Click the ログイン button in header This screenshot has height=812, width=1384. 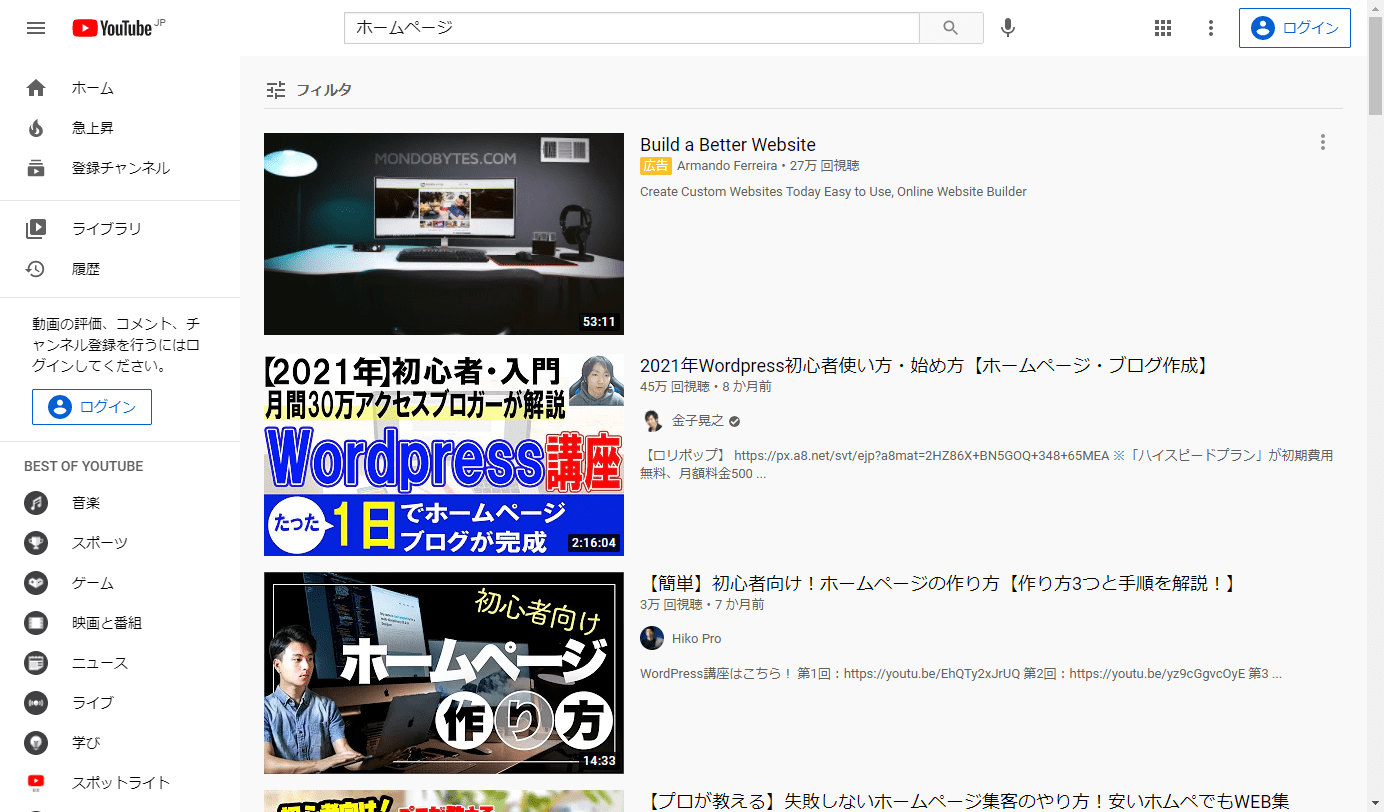1295,28
